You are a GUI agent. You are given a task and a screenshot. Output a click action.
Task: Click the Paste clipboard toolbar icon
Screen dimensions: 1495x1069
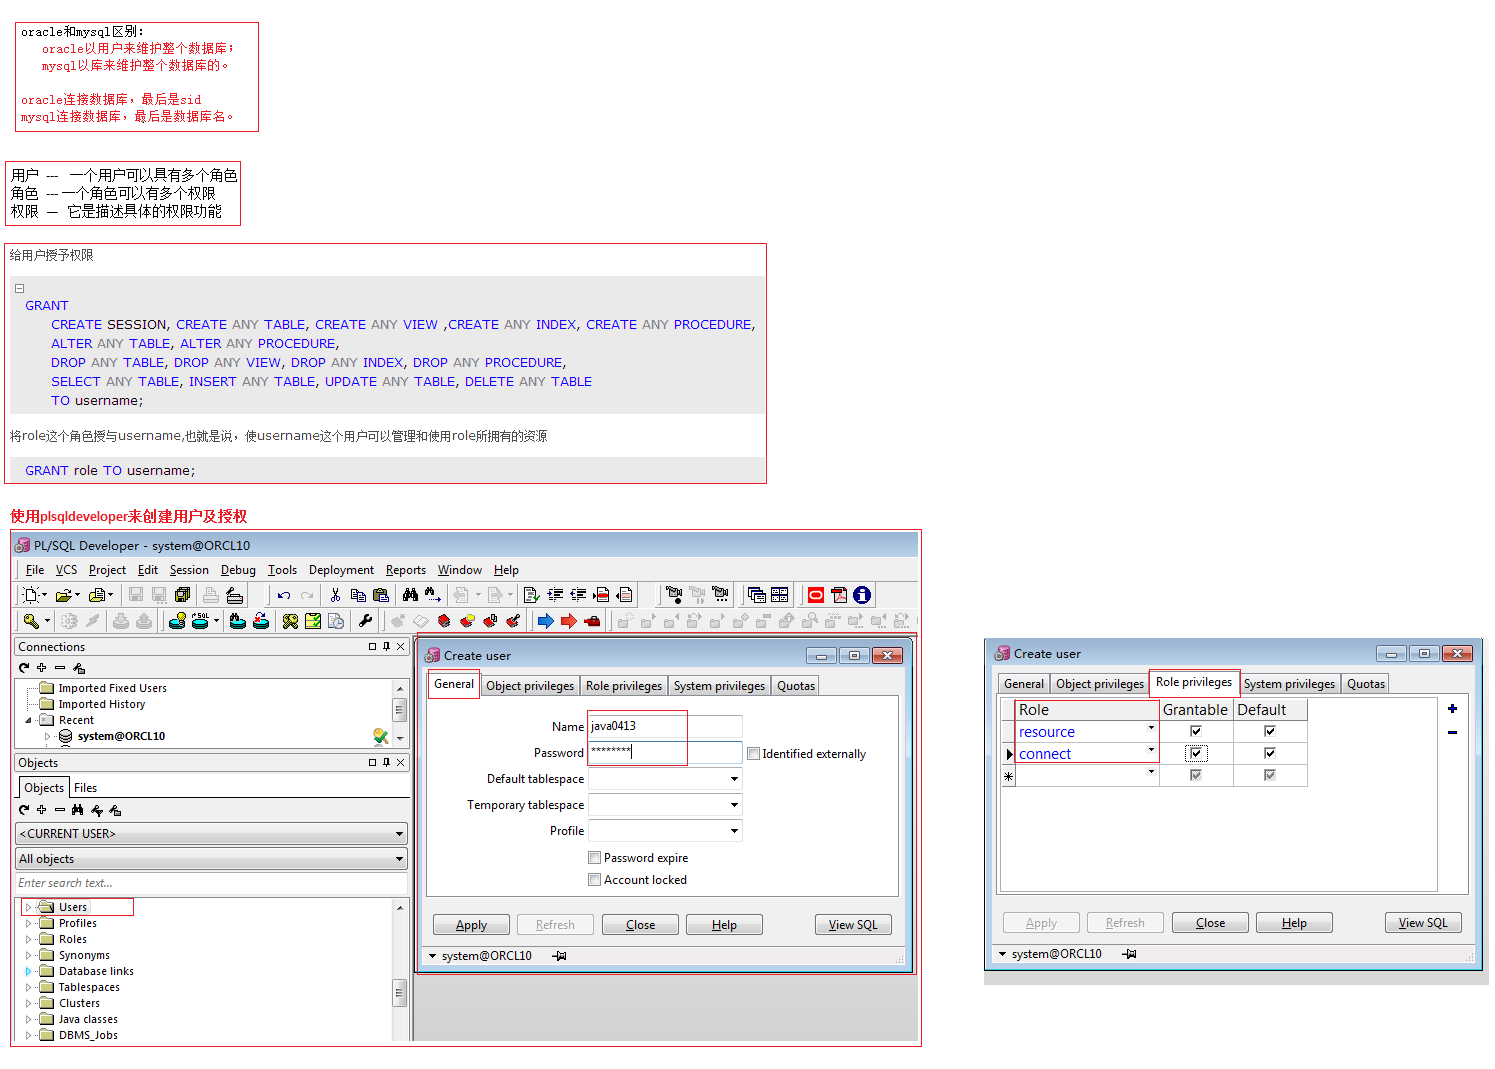tap(380, 595)
